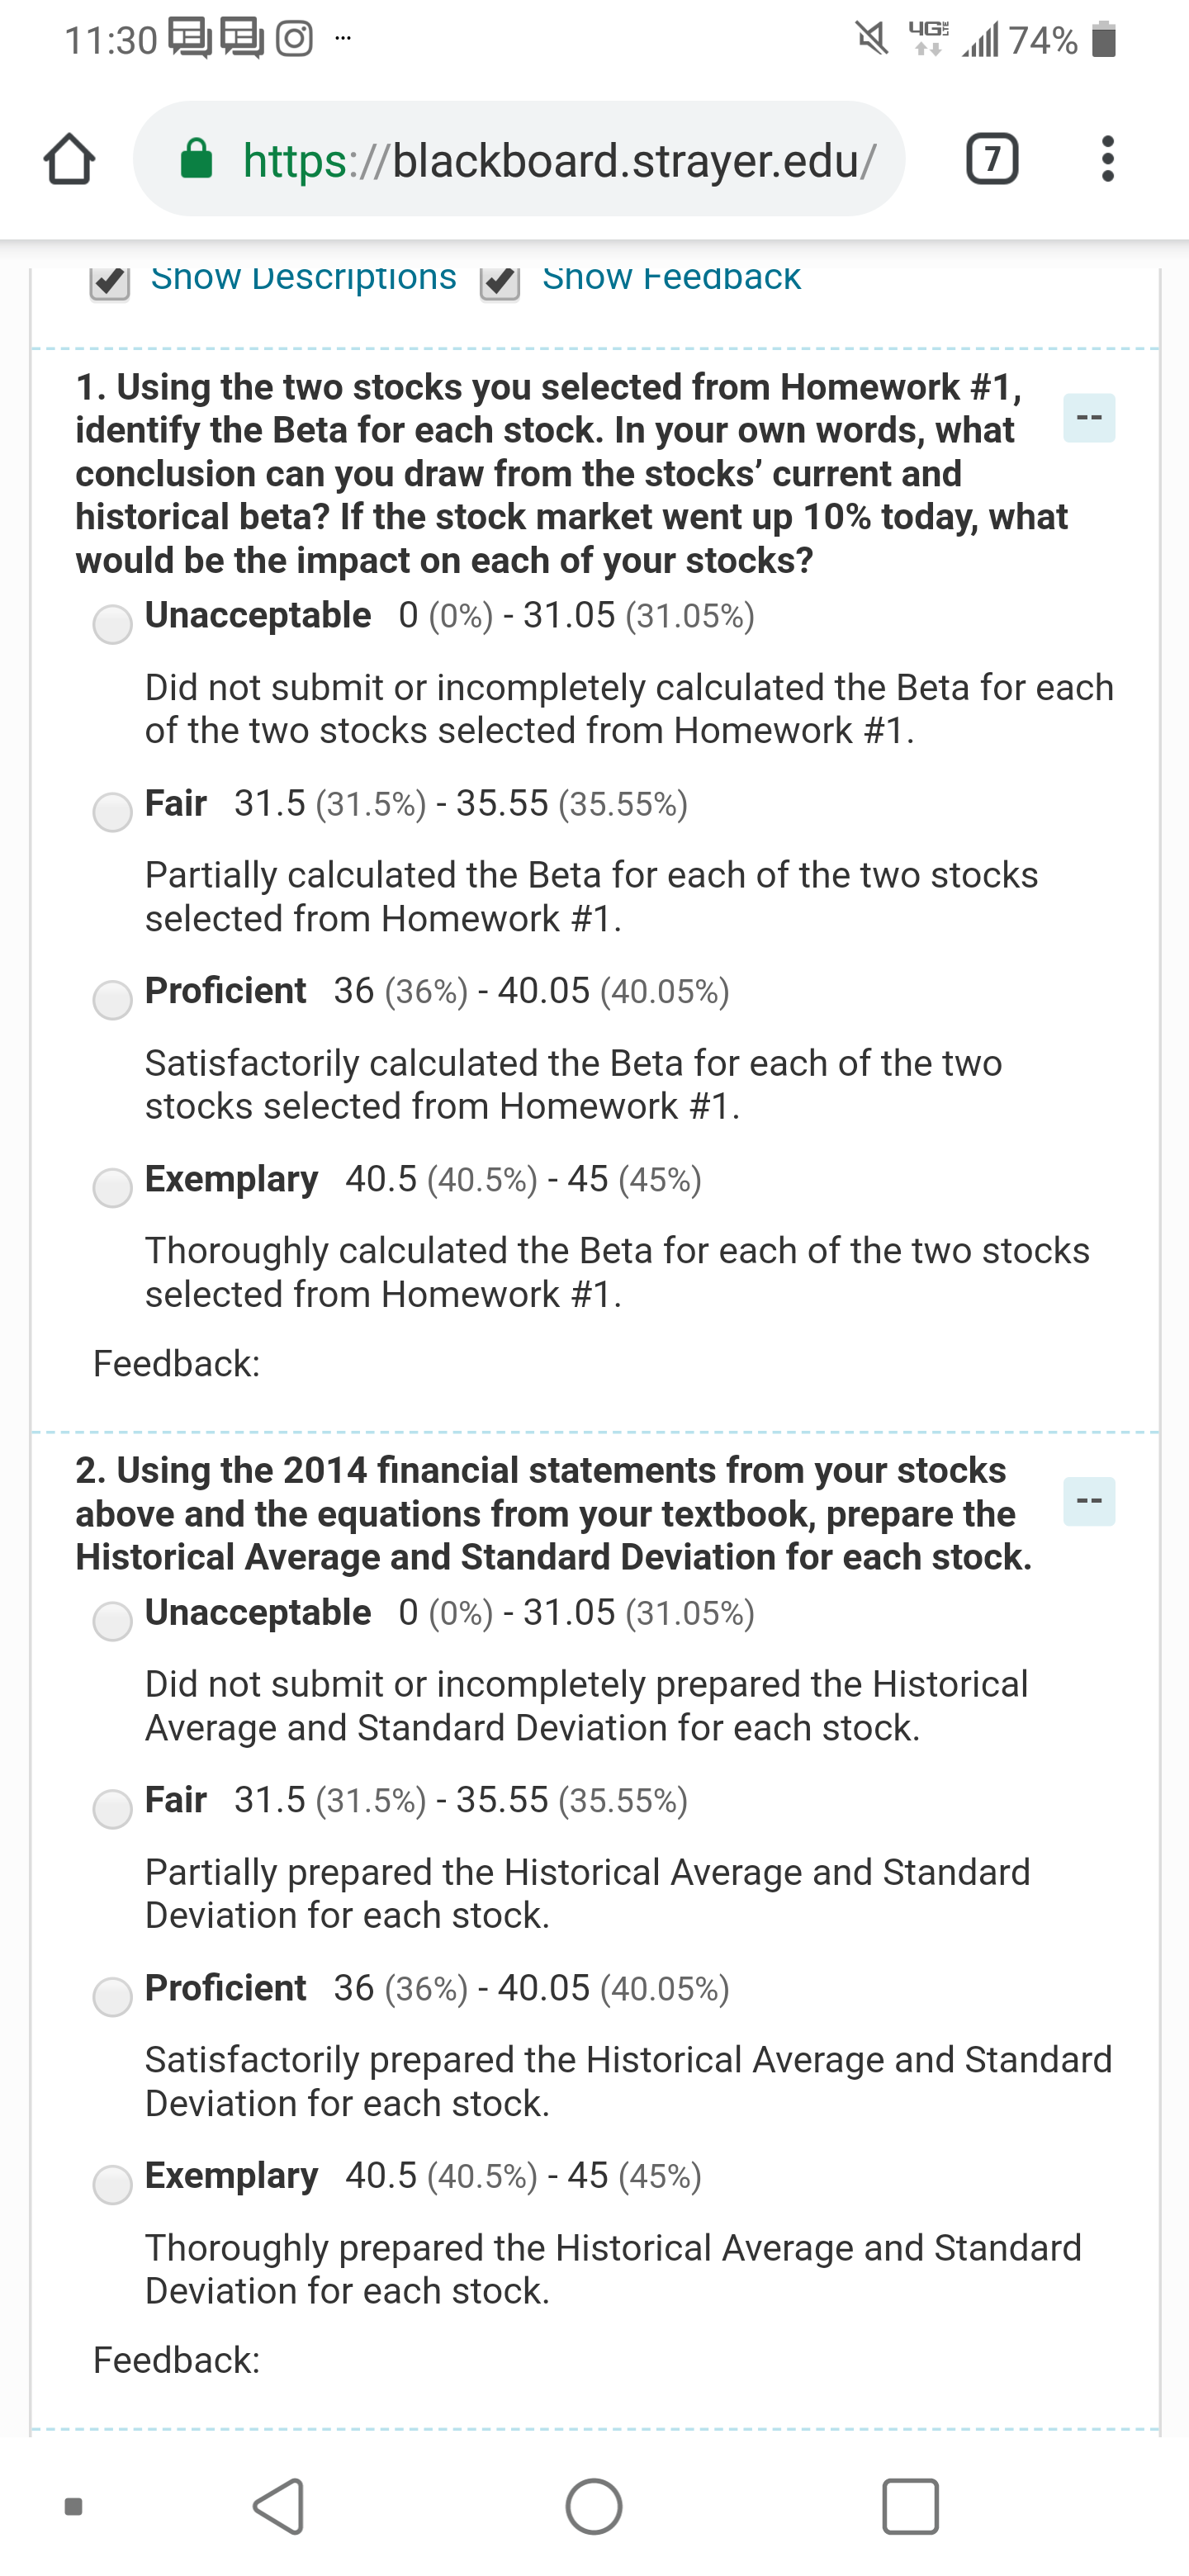The width and height of the screenshot is (1189, 2576).
Task: Tap the Instagram notification icon in status bar
Action: point(294,39)
